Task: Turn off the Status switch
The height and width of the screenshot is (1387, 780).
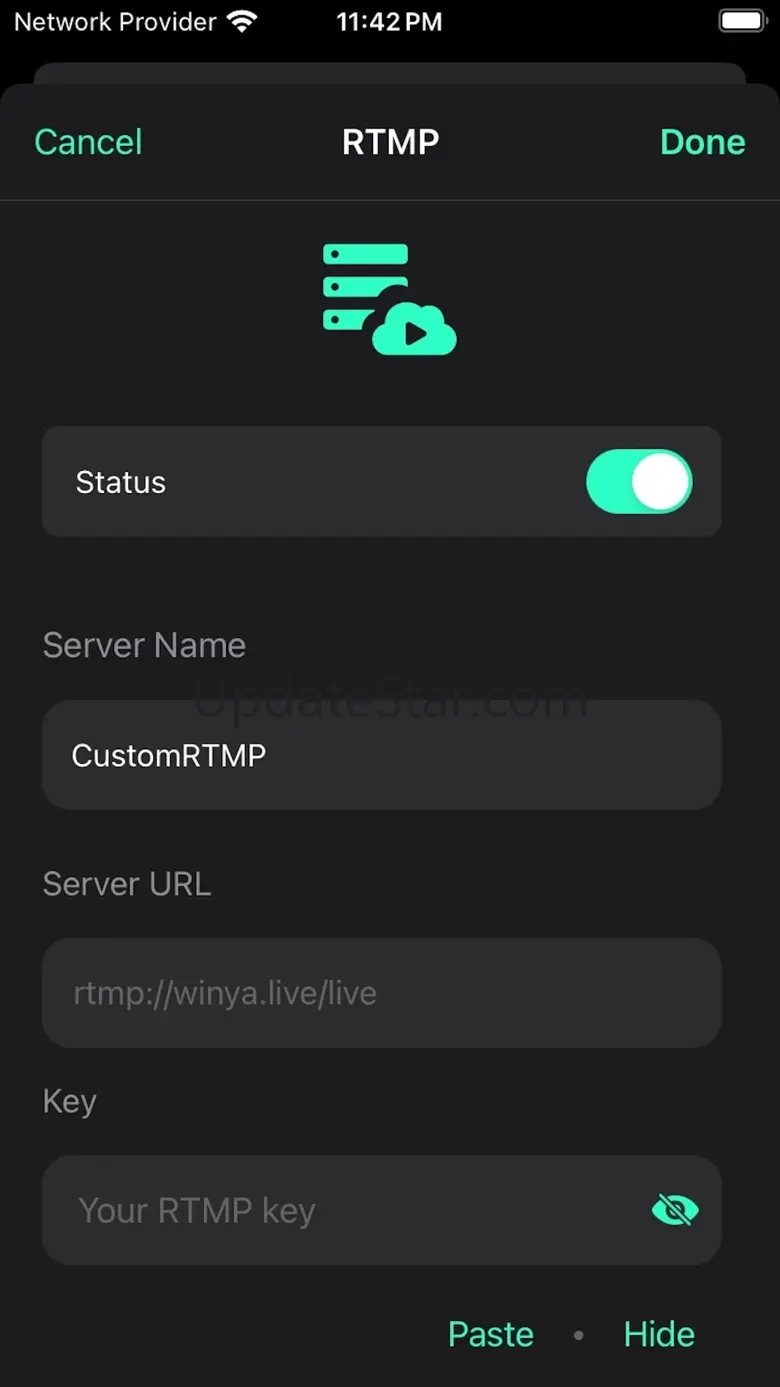Action: pos(639,482)
